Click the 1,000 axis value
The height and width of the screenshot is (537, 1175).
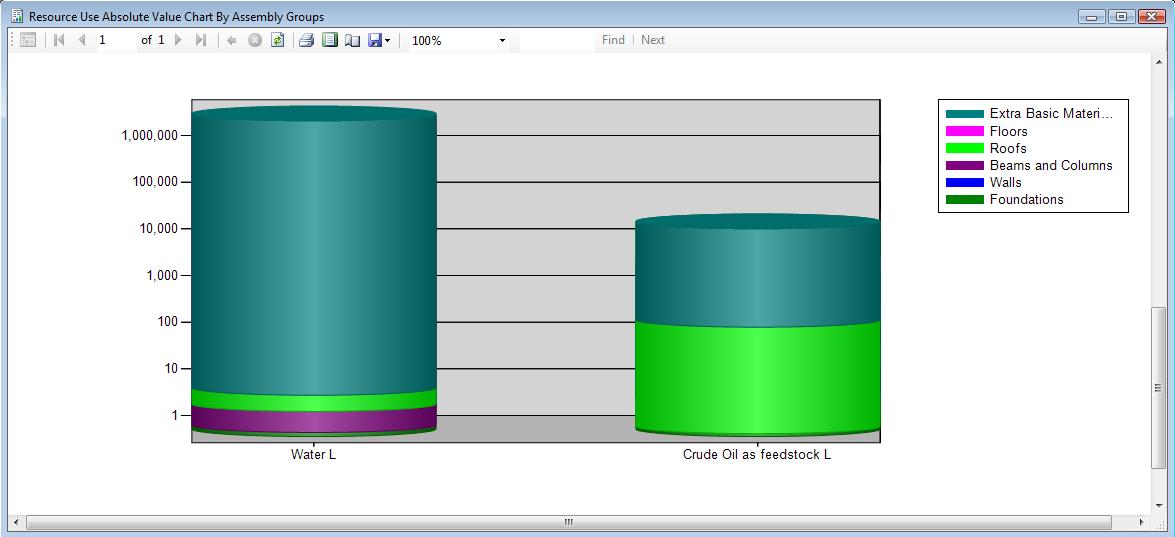161,276
